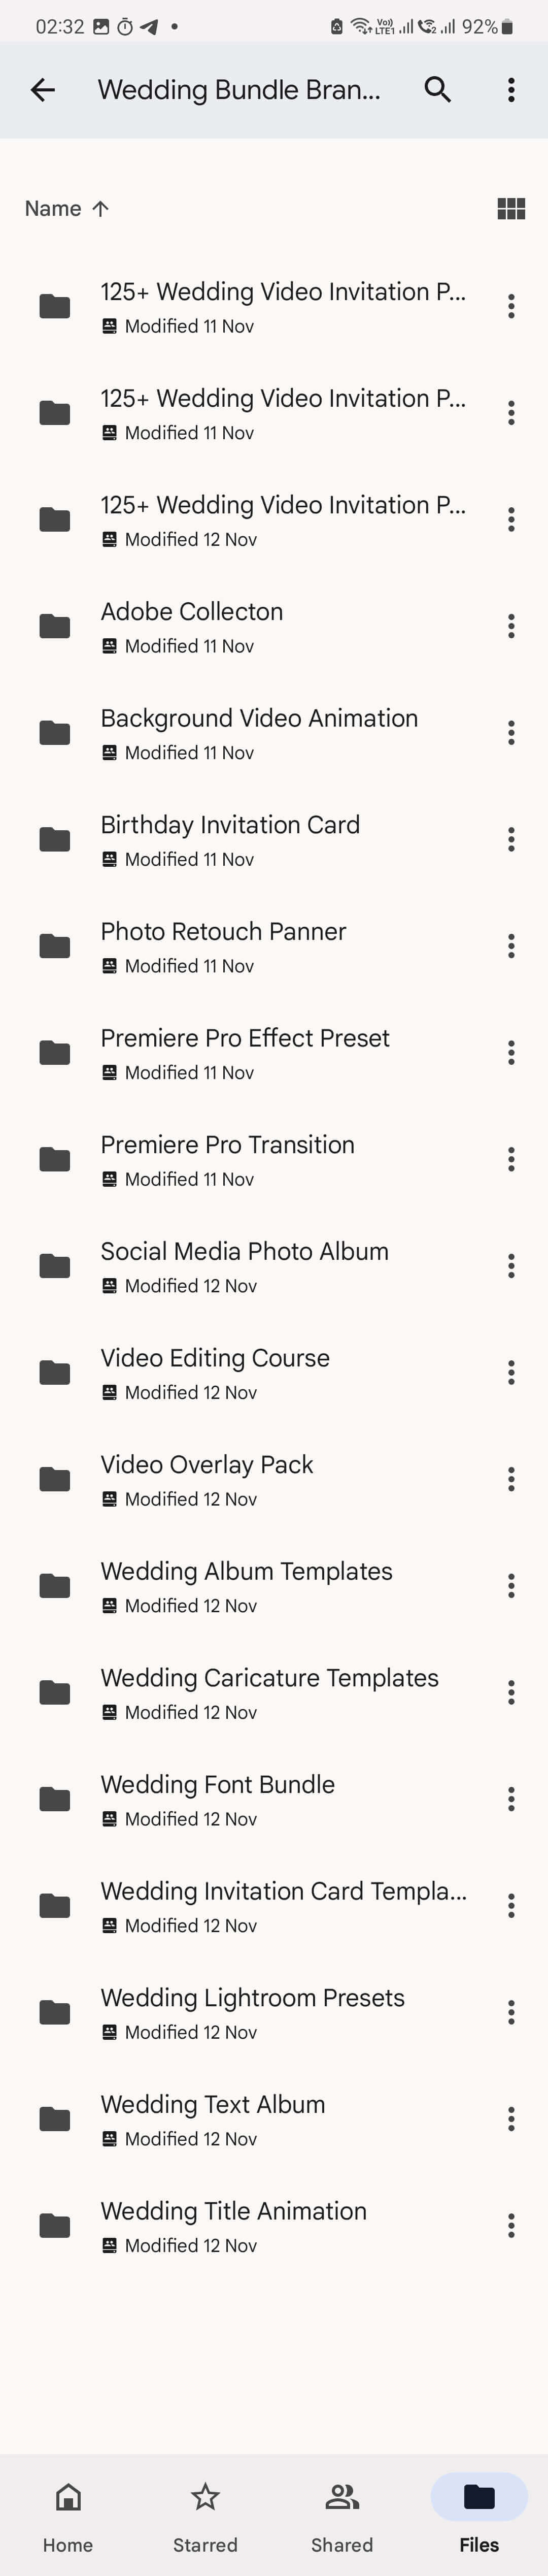Tap the back arrow in header
The width and height of the screenshot is (548, 2576).
pyautogui.click(x=43, y=90)
